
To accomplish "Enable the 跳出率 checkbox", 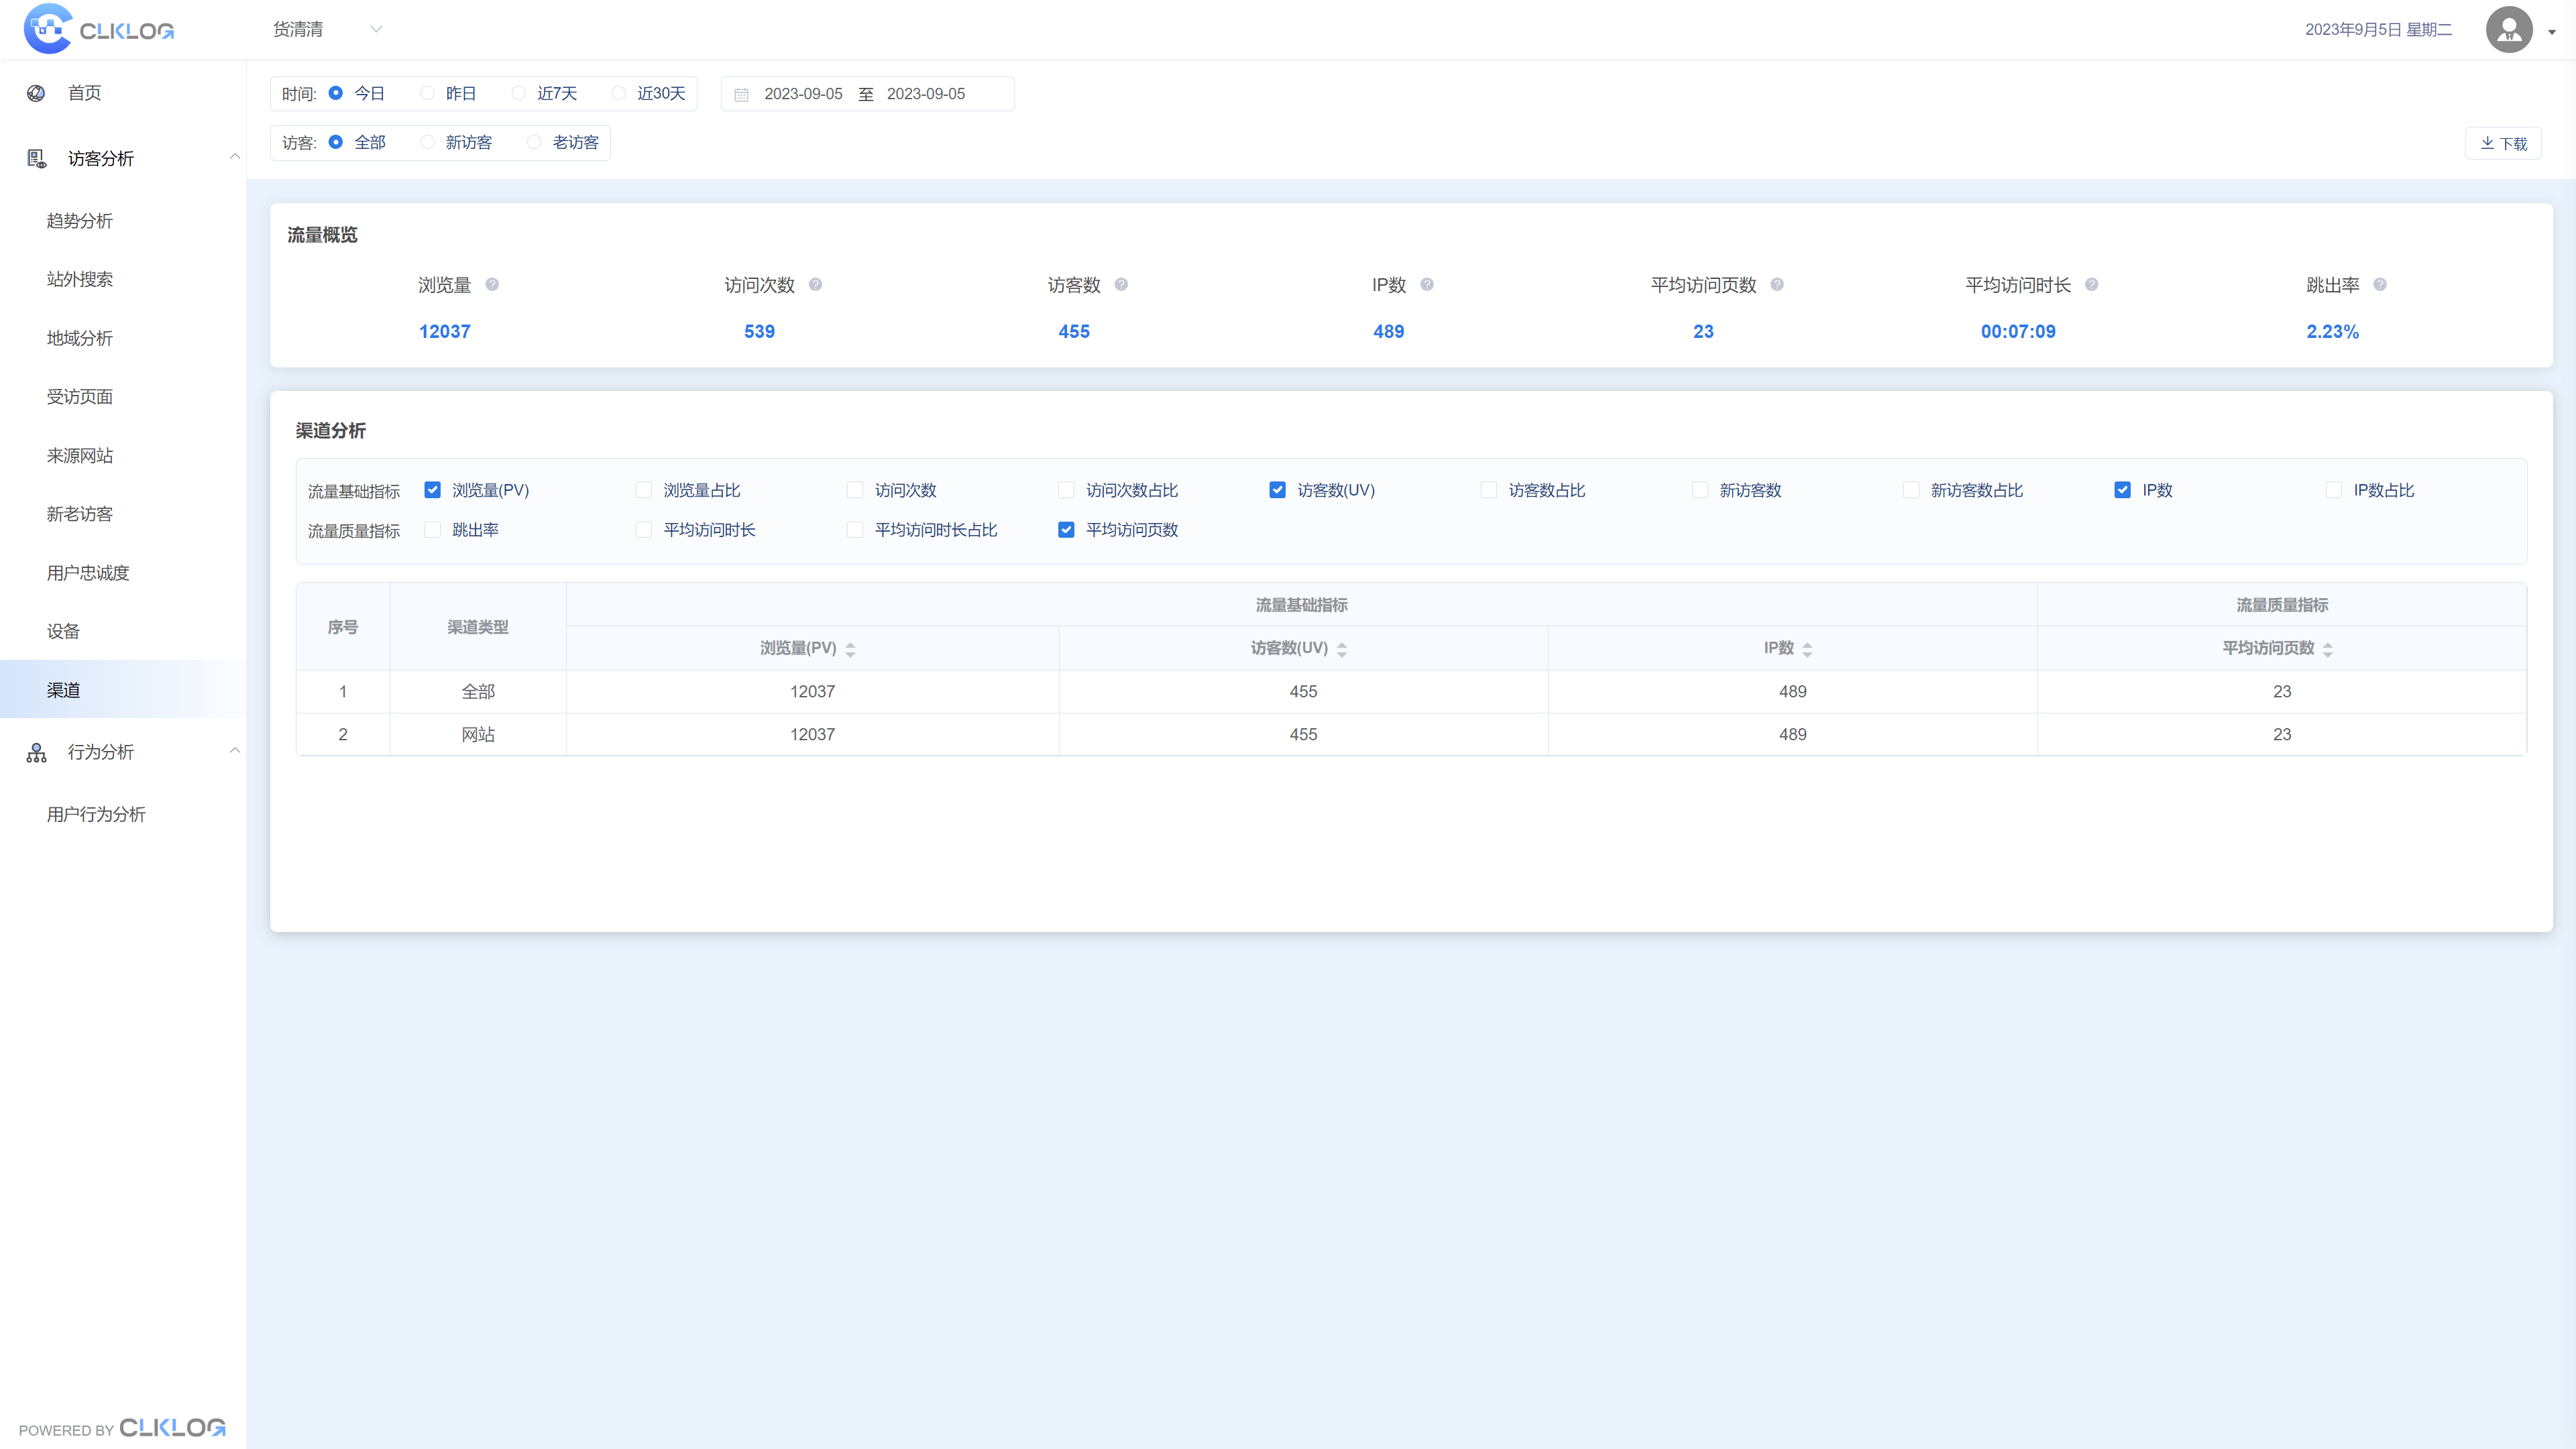I will (x=432, y=530).
